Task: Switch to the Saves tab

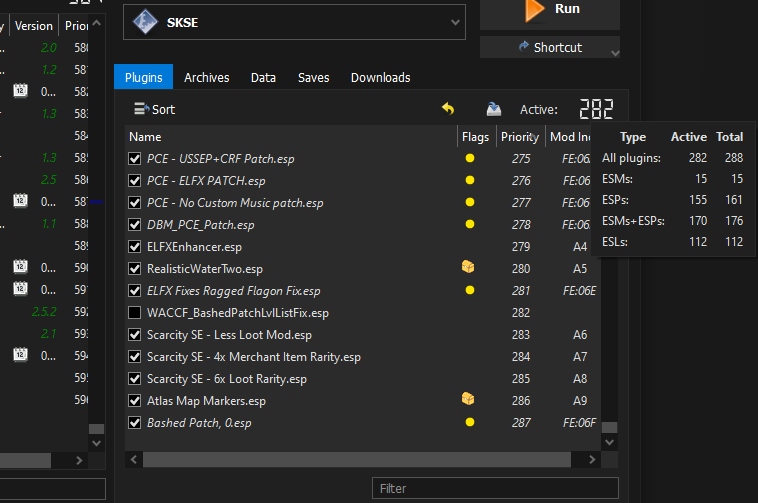Action: [x=313, y=77]
